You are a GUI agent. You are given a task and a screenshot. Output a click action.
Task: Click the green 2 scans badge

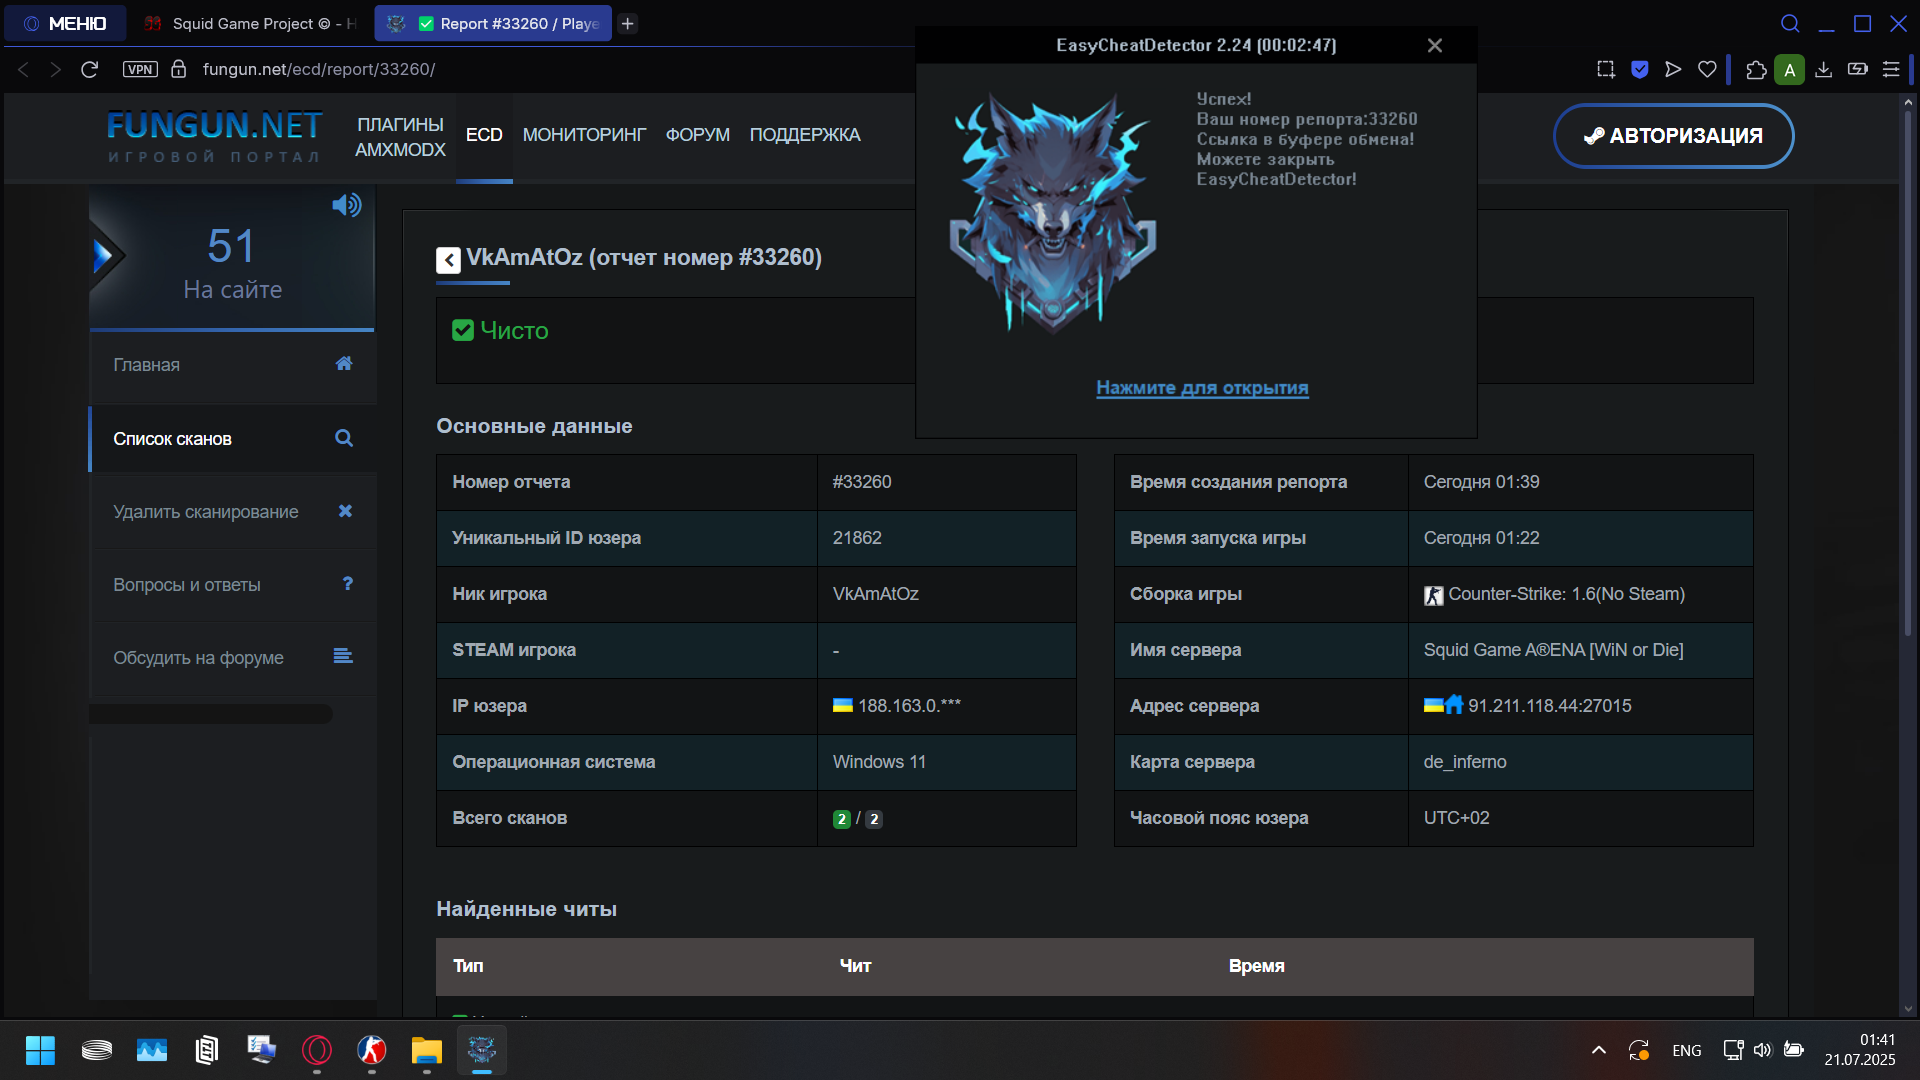[842, 819]
